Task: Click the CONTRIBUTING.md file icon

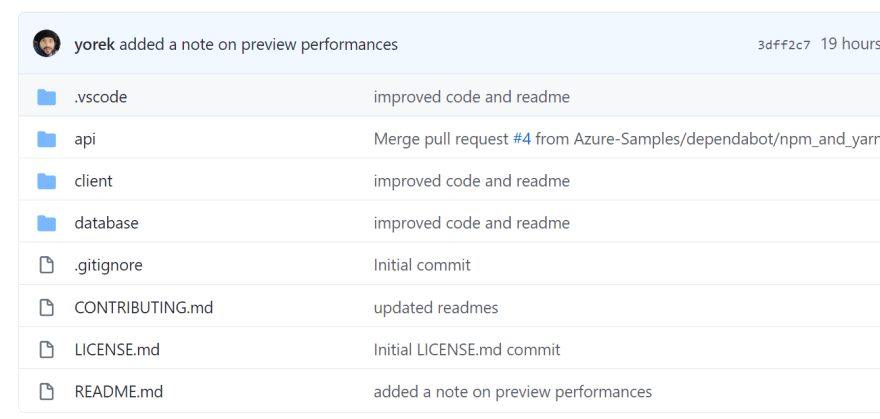Action: 47,307
